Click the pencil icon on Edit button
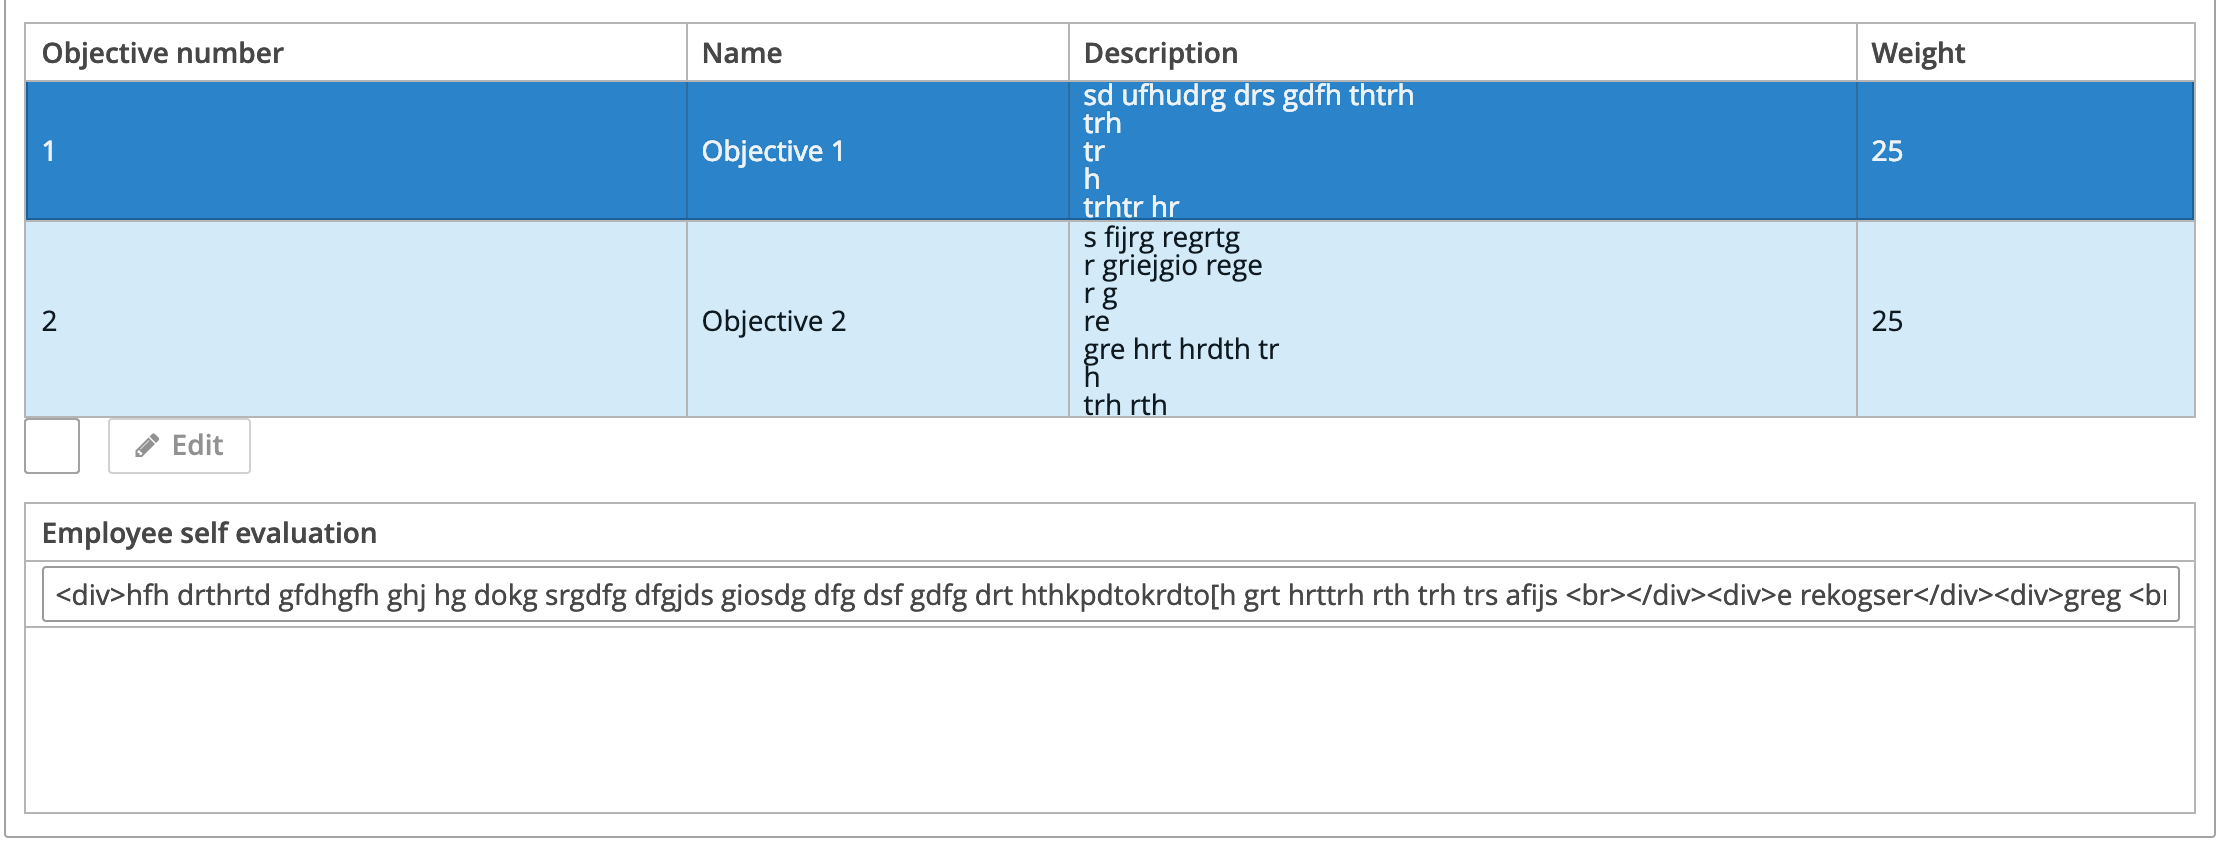2224x846 pixels. [147, 446]
